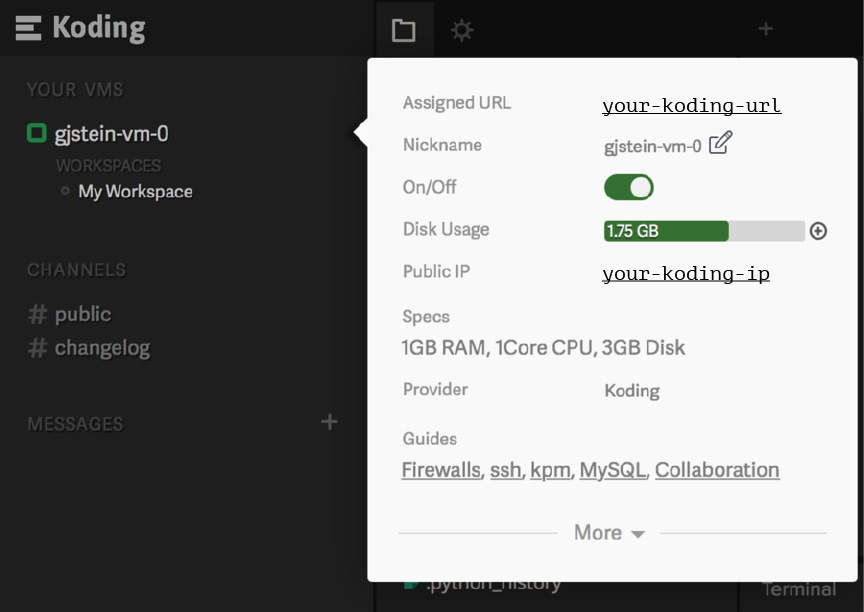The image size is (864, 612).
Task: Toggle the VM On/Off switch
Action: (x=629, y=187)
